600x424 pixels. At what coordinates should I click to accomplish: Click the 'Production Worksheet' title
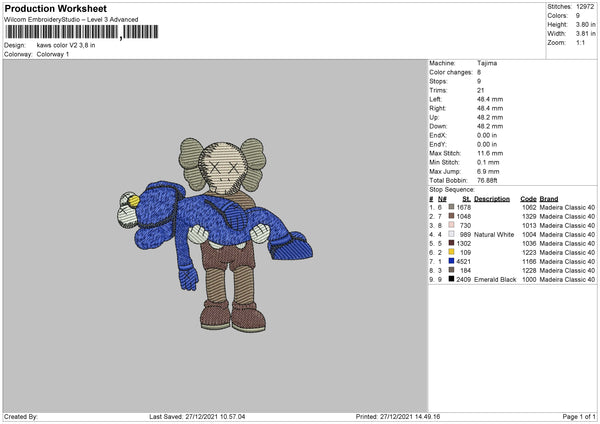coord(55,8)
